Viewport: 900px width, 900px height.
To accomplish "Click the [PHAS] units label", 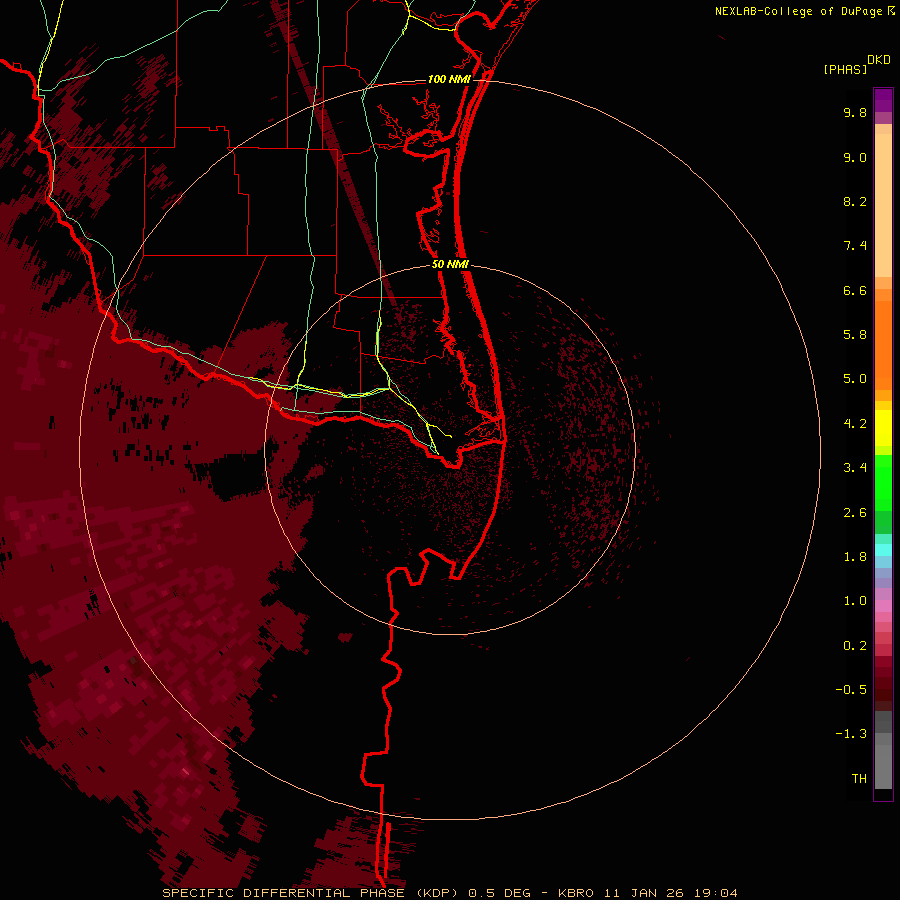I will [x=845, y=70].
